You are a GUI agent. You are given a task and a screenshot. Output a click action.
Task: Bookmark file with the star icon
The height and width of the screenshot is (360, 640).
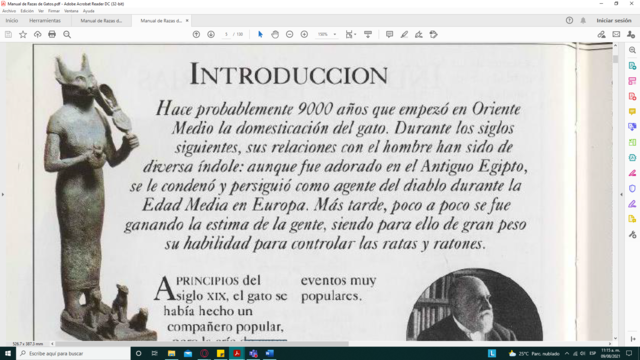pyautogui.click(x=23, y=35)
